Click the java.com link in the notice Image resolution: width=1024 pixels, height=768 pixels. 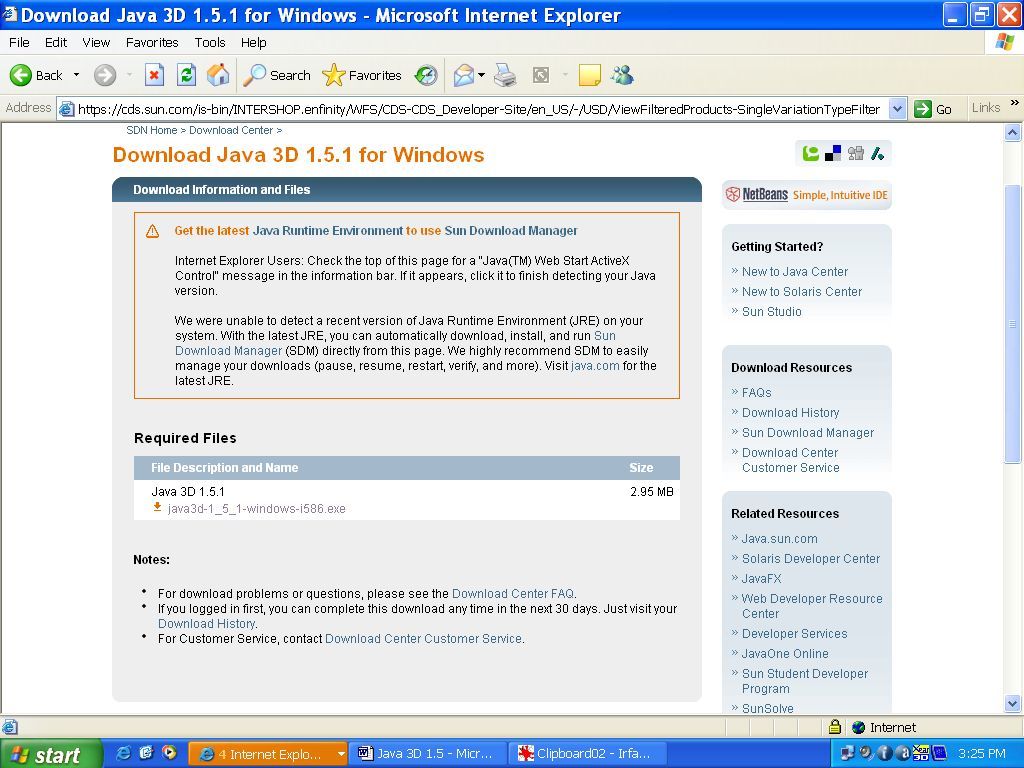(x=595, y=366)
